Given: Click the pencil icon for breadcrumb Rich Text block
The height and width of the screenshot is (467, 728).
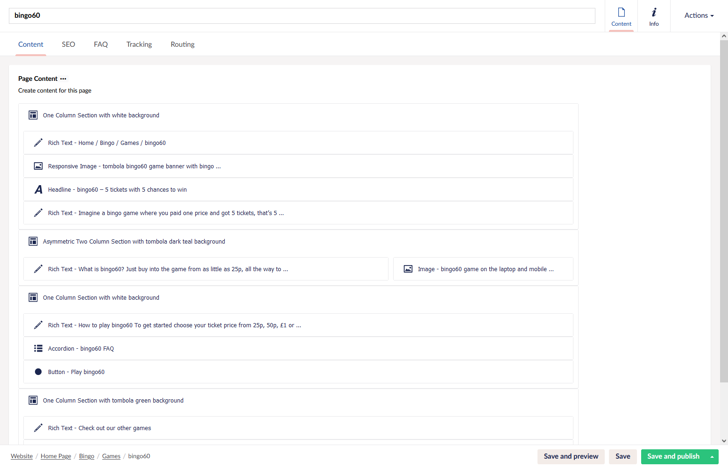Looking at the screenshot, I should [x=38, y=143].
